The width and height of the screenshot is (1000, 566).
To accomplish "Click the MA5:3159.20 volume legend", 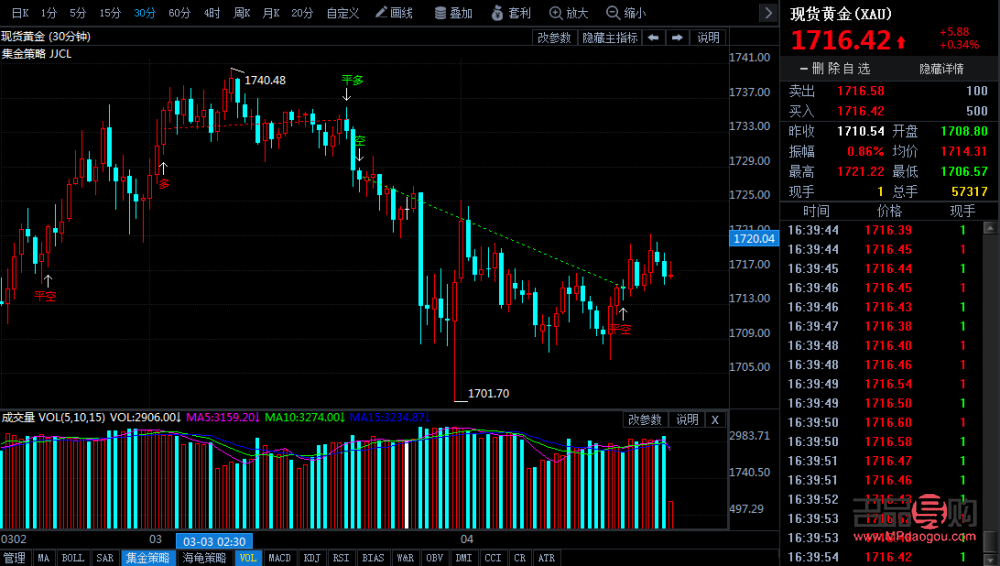I will (x=223, y=417).
